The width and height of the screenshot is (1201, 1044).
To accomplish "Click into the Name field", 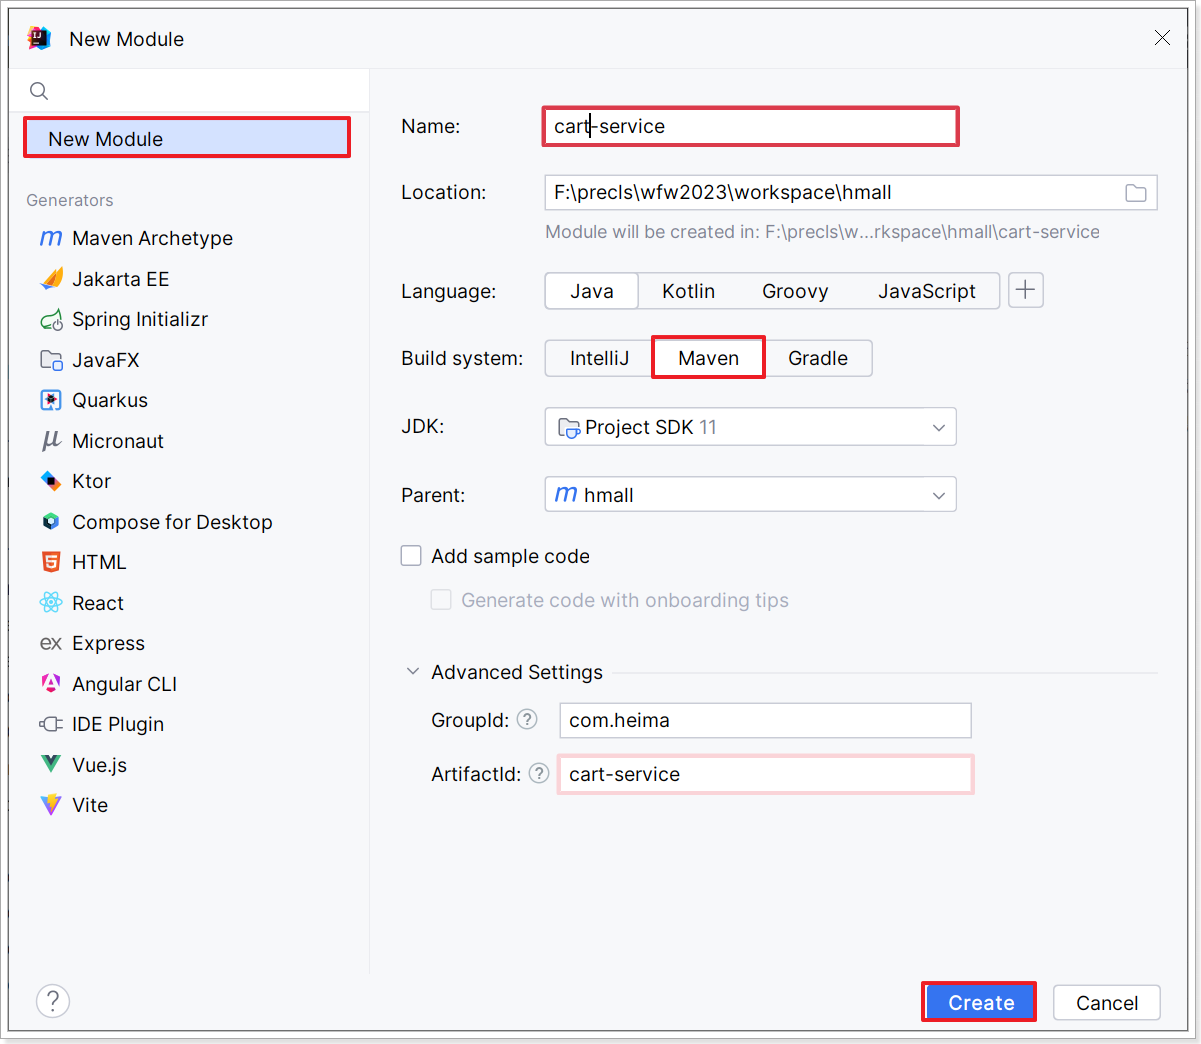I will pyautogui.click(x=750, y=126).
